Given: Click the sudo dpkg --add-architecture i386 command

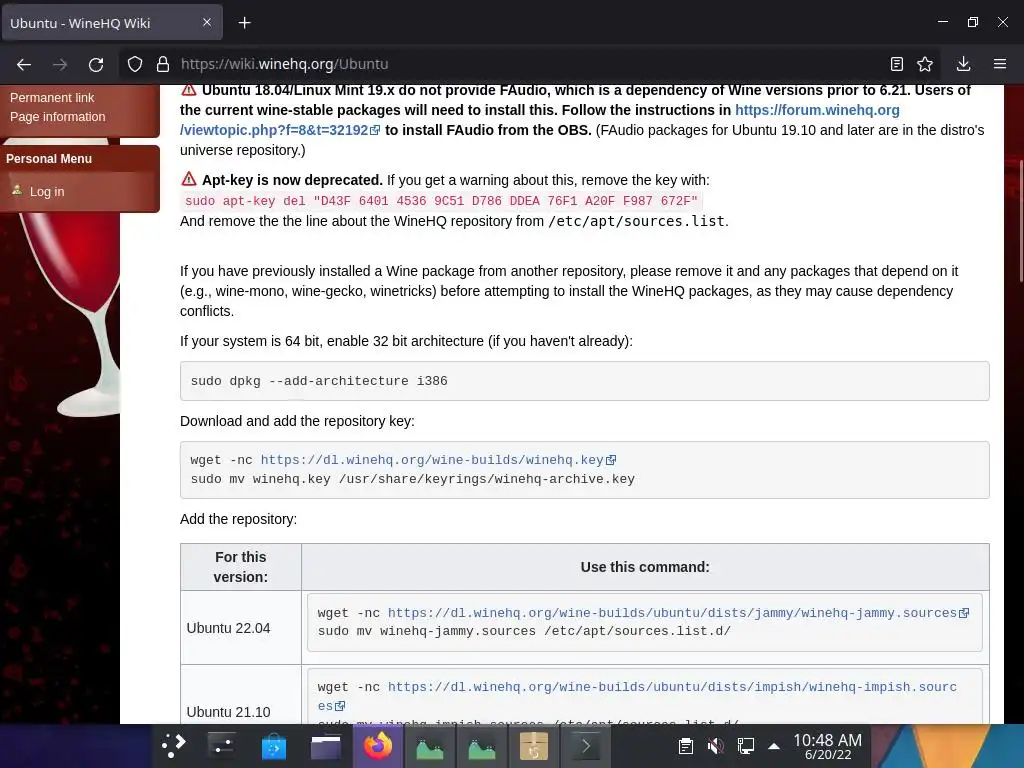Looking at the screenshot, I should pyautogui.click(x=319, y=381).
